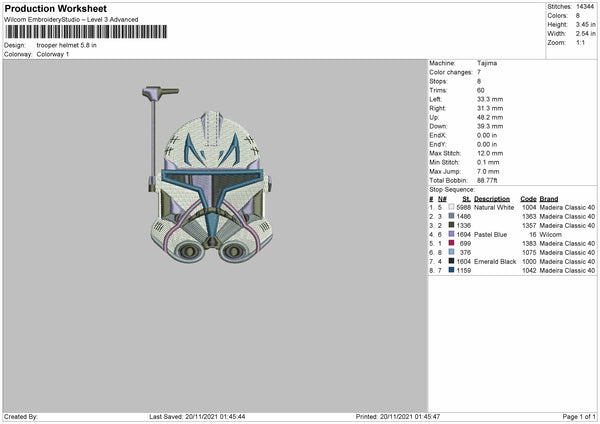Click the trooper helmet embroidery preview

coord(209,174)
